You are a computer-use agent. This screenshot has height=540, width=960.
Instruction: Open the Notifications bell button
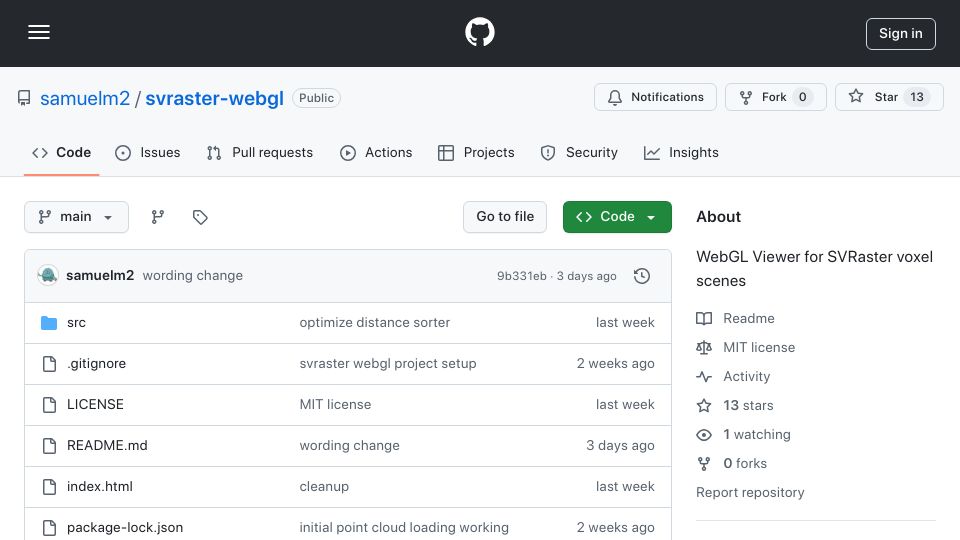click(655, 97)
